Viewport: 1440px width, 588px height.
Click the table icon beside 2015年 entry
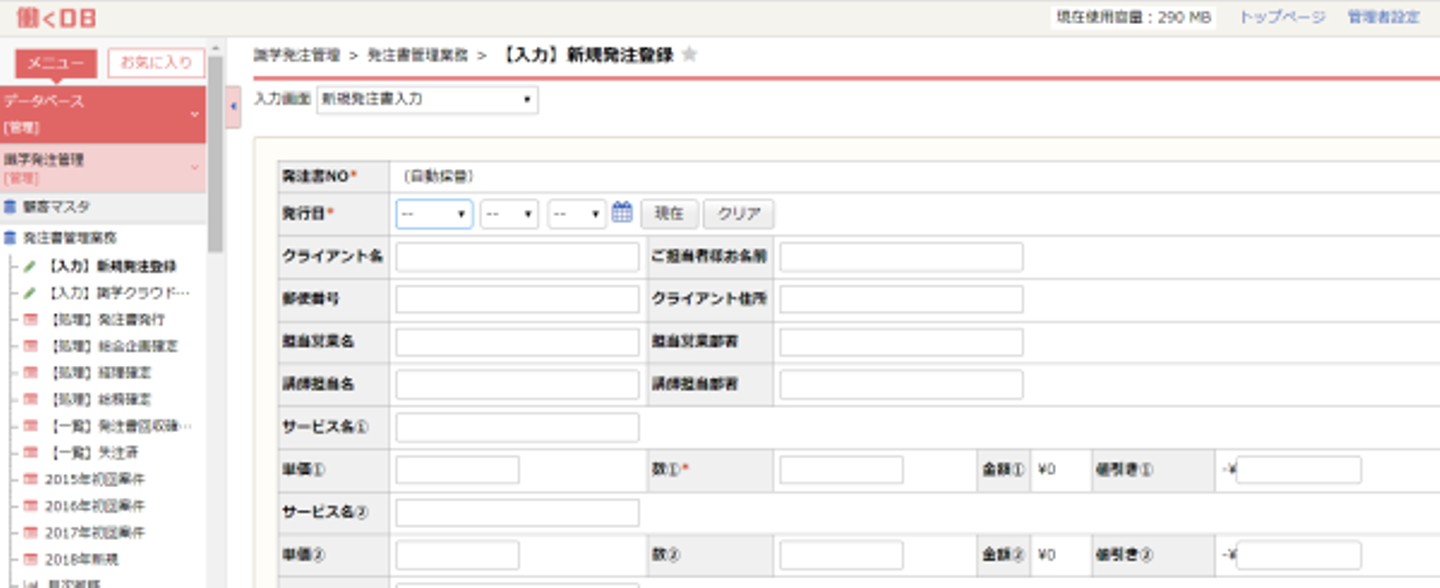click(x=30, y=479)
